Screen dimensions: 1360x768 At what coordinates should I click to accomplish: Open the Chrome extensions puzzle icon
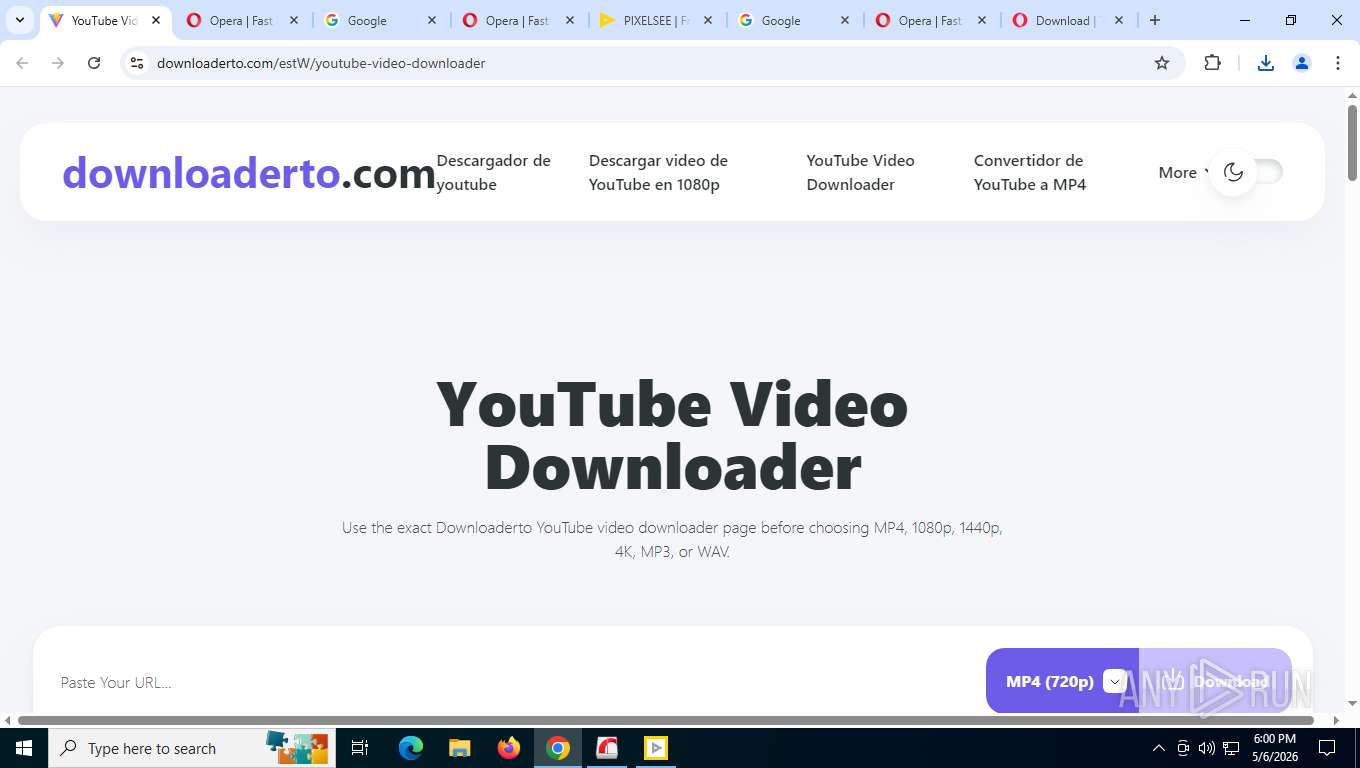(1212, 63)
